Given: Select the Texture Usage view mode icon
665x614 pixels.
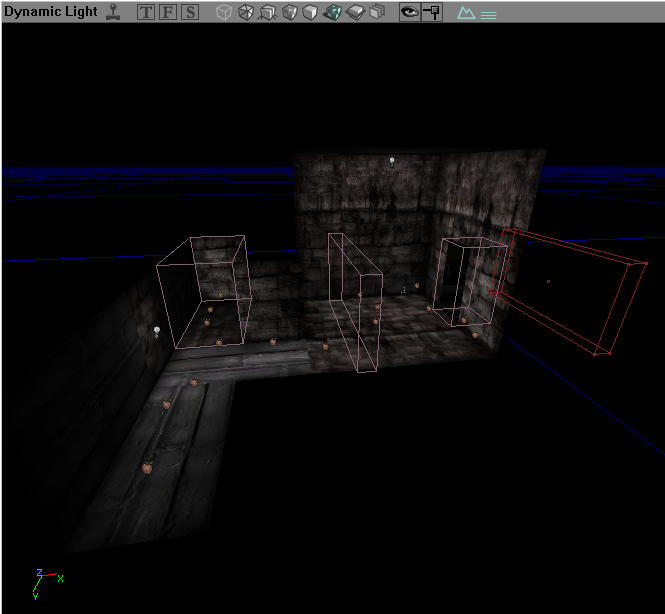Looking at the screenshot, I should point(289,13).
